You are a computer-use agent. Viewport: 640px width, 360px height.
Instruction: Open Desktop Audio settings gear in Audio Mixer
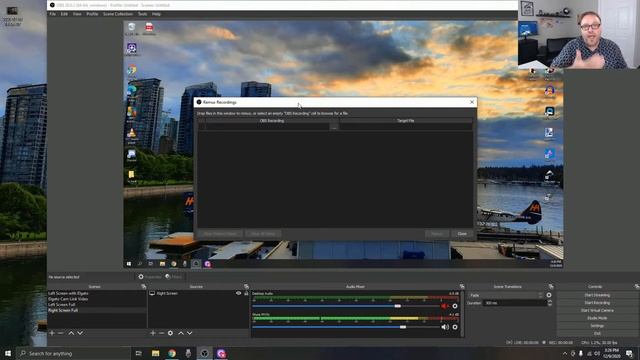(455, 306)
